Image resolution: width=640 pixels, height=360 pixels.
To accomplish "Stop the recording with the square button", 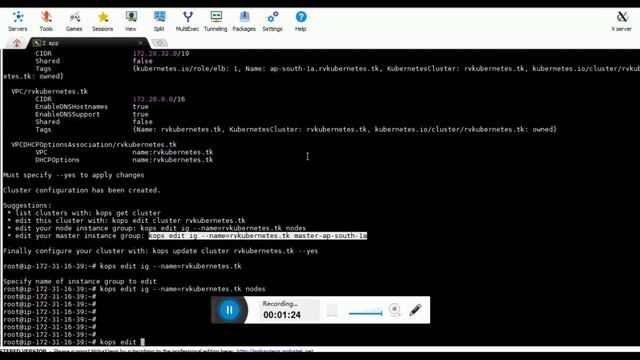I will 332,310.
